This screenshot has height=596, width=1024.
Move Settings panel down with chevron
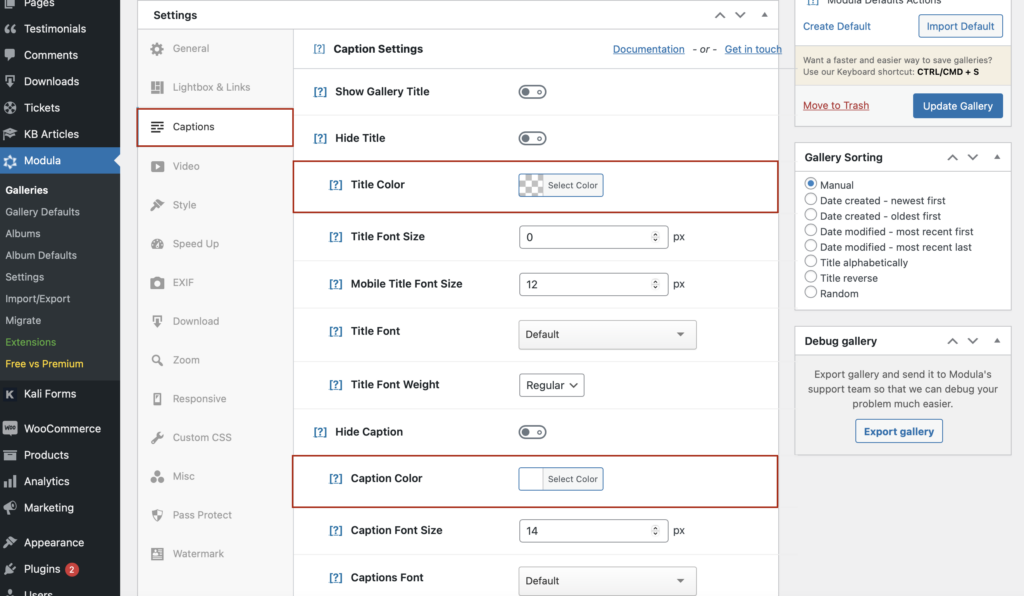740,15
